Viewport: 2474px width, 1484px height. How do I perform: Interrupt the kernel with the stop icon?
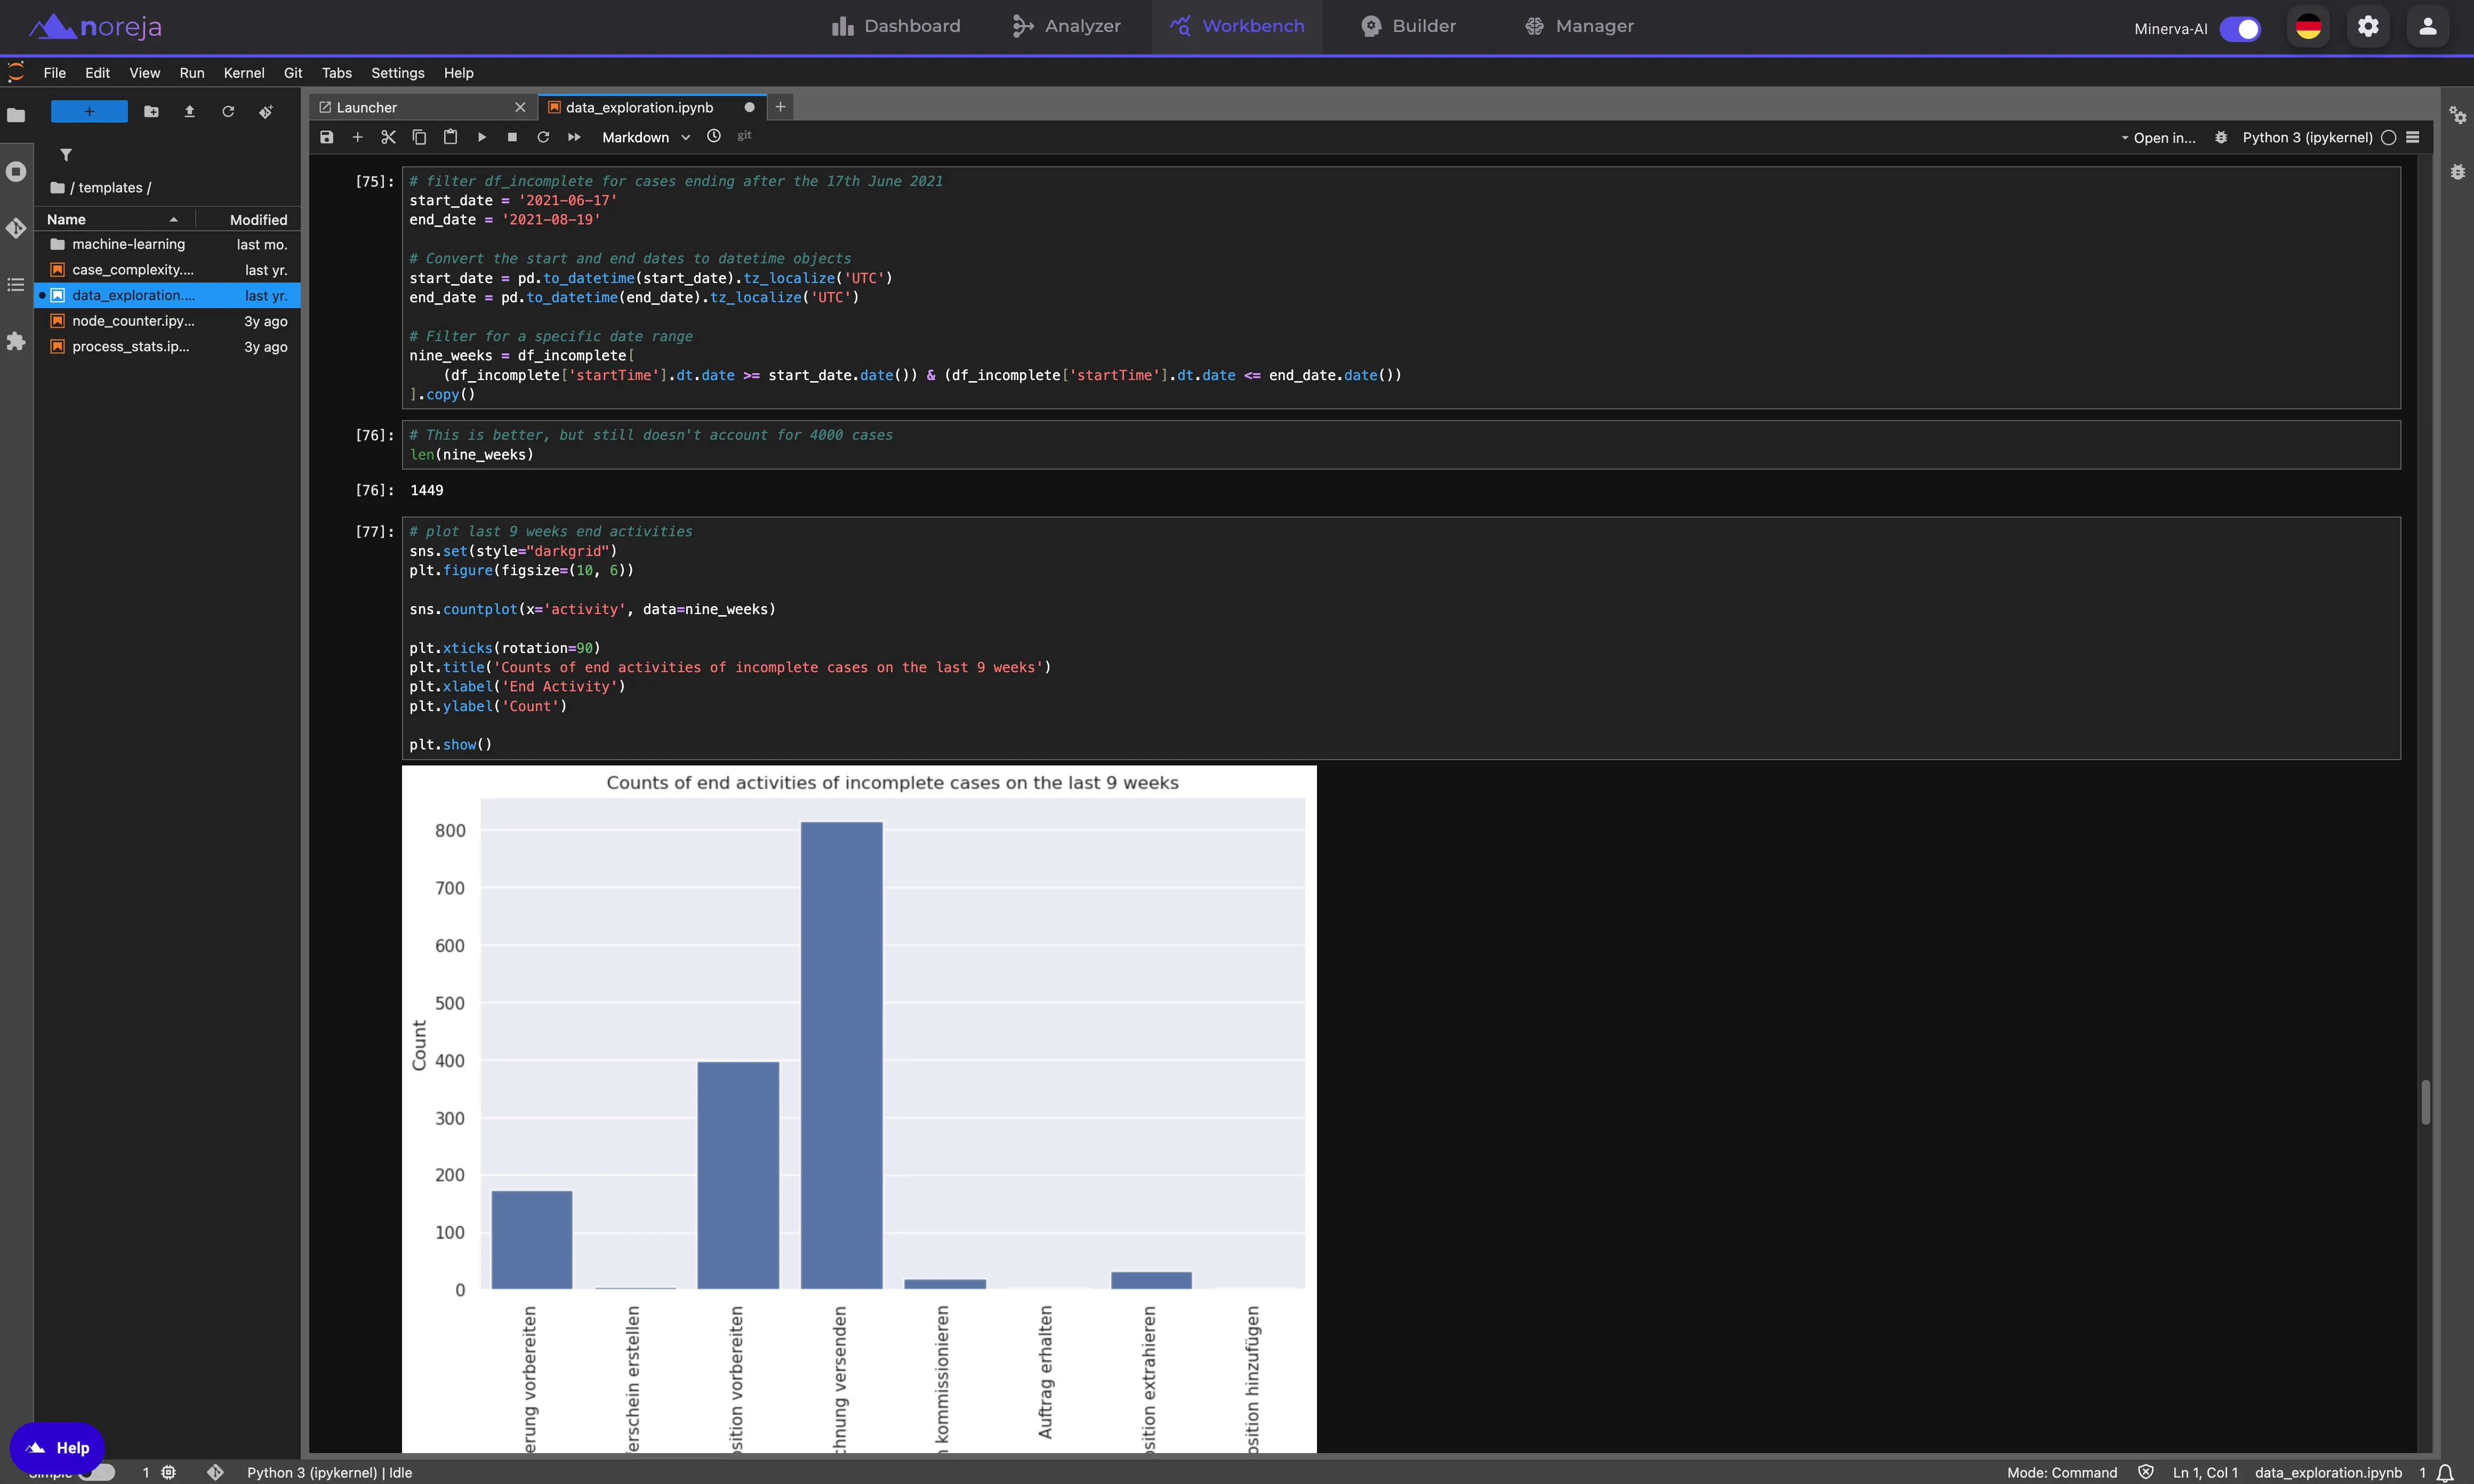coord(512,137)
